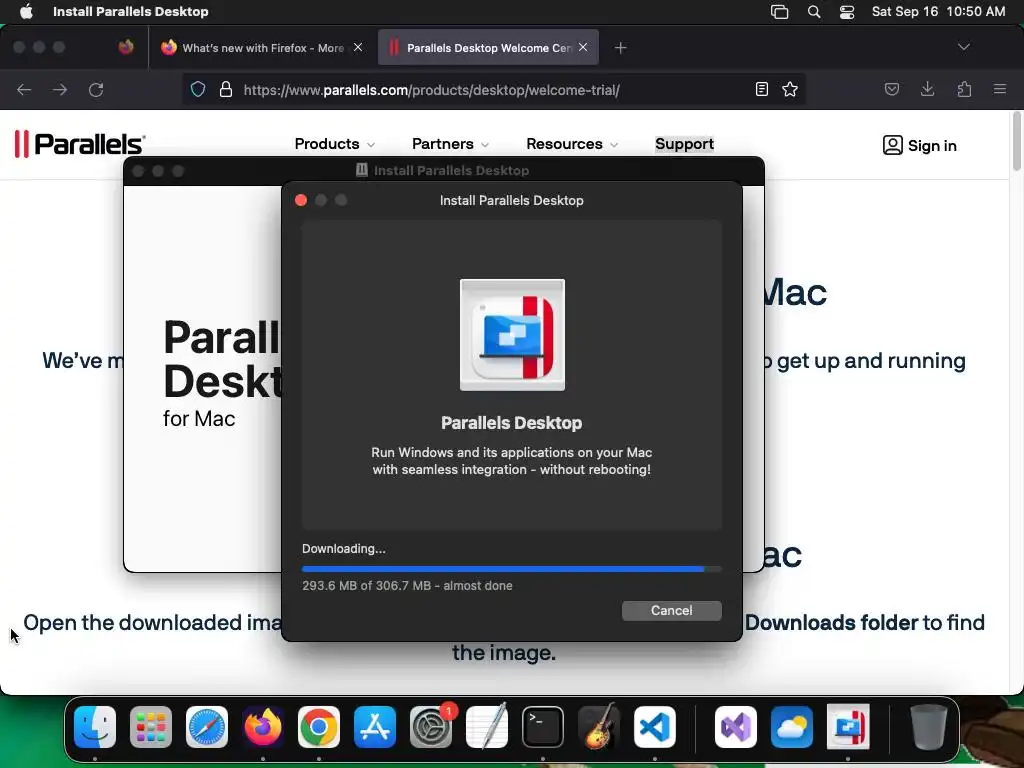Image resolution: width=1024 pixels, height=768 pixels.
Task: Click the Parallels Desktop installer icon image
Action: tap(512, 335)
